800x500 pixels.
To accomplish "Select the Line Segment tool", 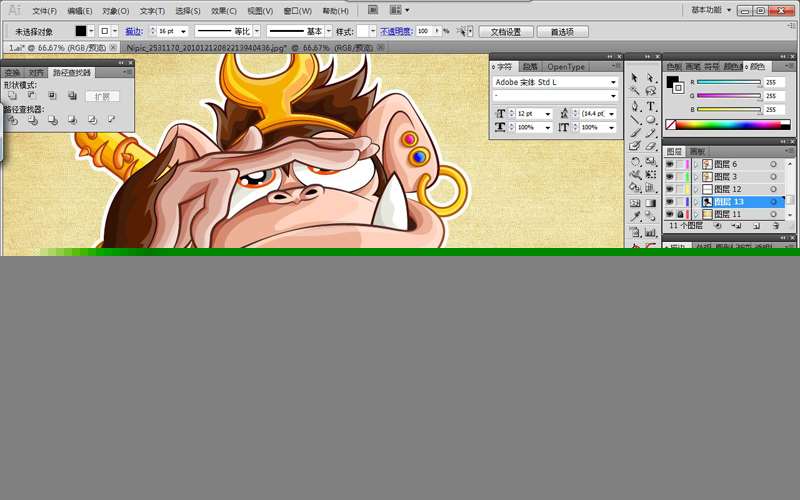I will [634, 119].
